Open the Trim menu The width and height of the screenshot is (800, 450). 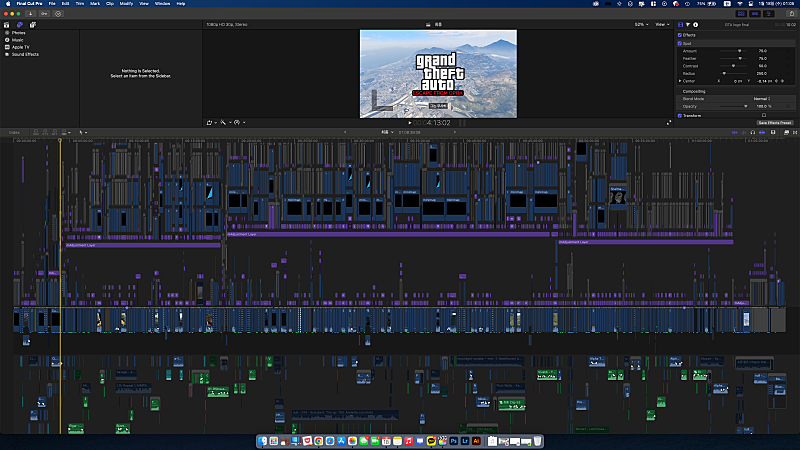(x=80, y=4)
